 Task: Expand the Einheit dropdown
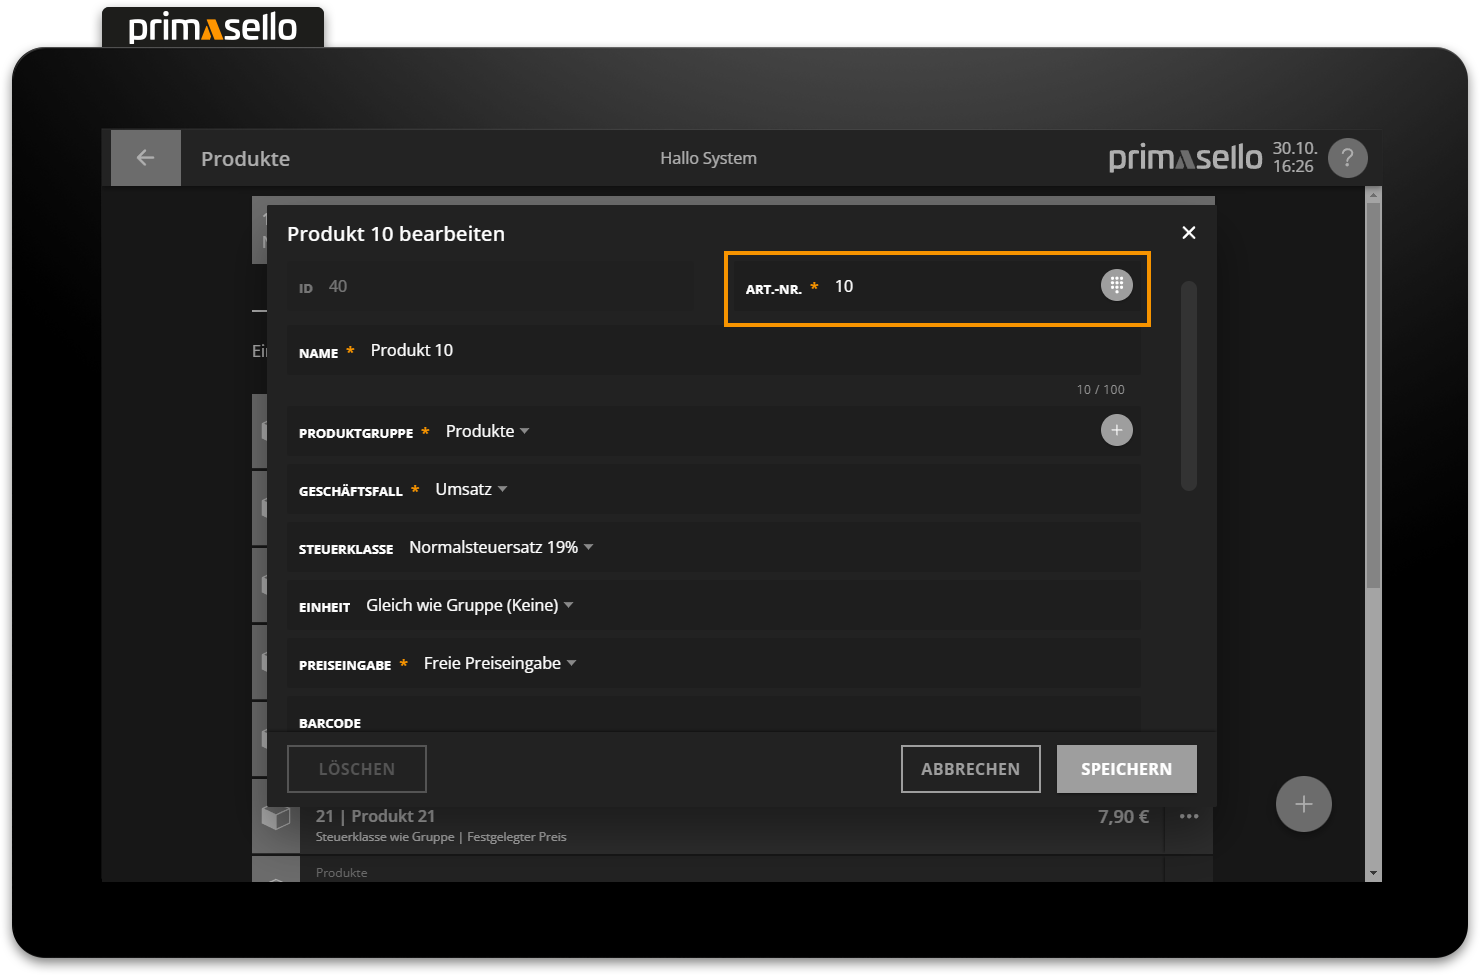tap(468, 604)
